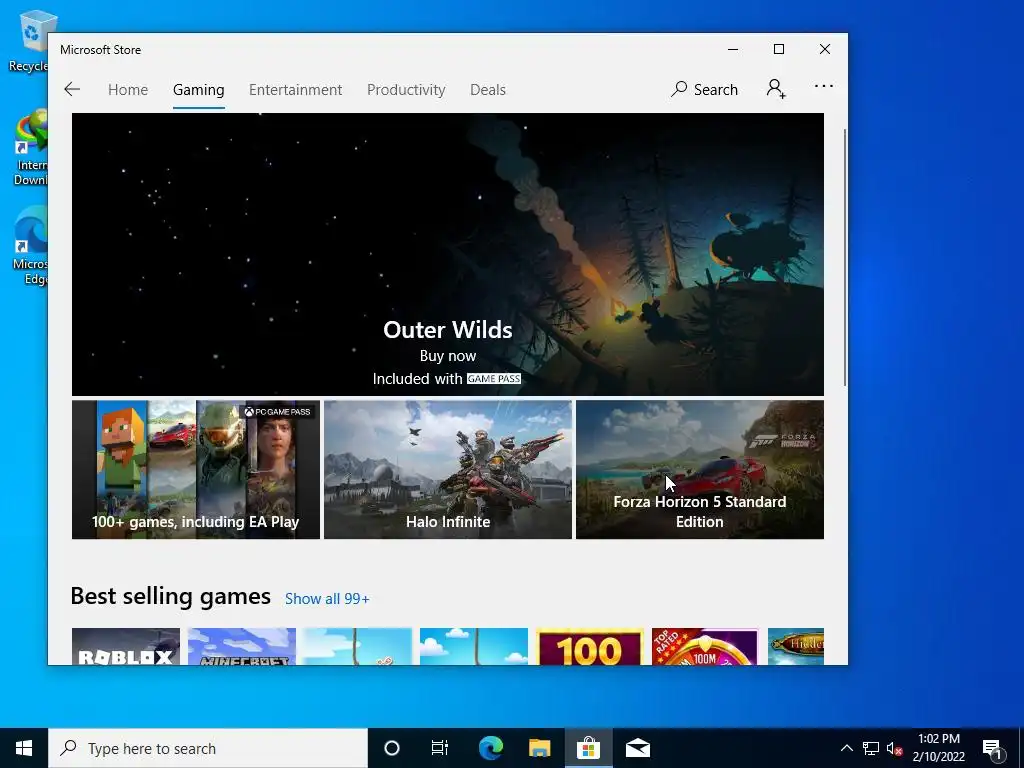Open File Explorer from the taskbar
Viewport: 1024px width, 768px height.
(539, 748)
